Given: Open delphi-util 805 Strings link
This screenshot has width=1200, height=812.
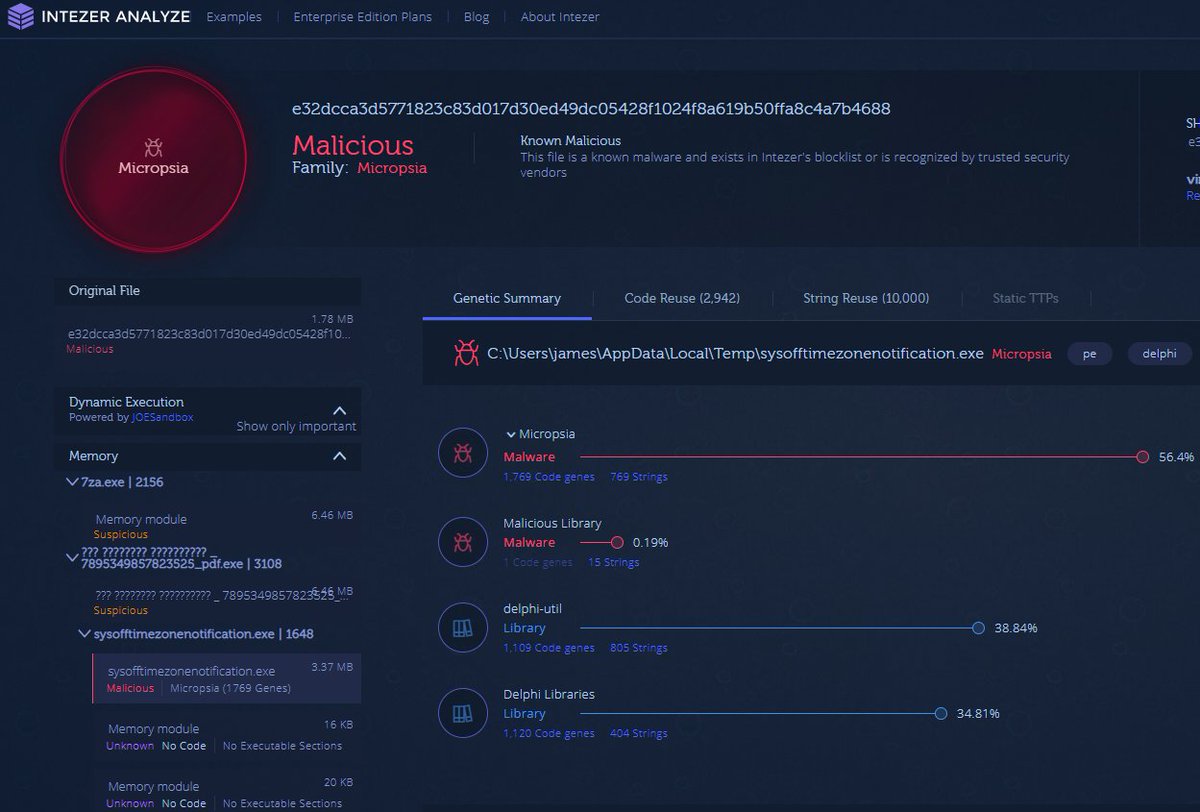Looking at the screenshot, I should pyautogui.click(x=638, y=648).
